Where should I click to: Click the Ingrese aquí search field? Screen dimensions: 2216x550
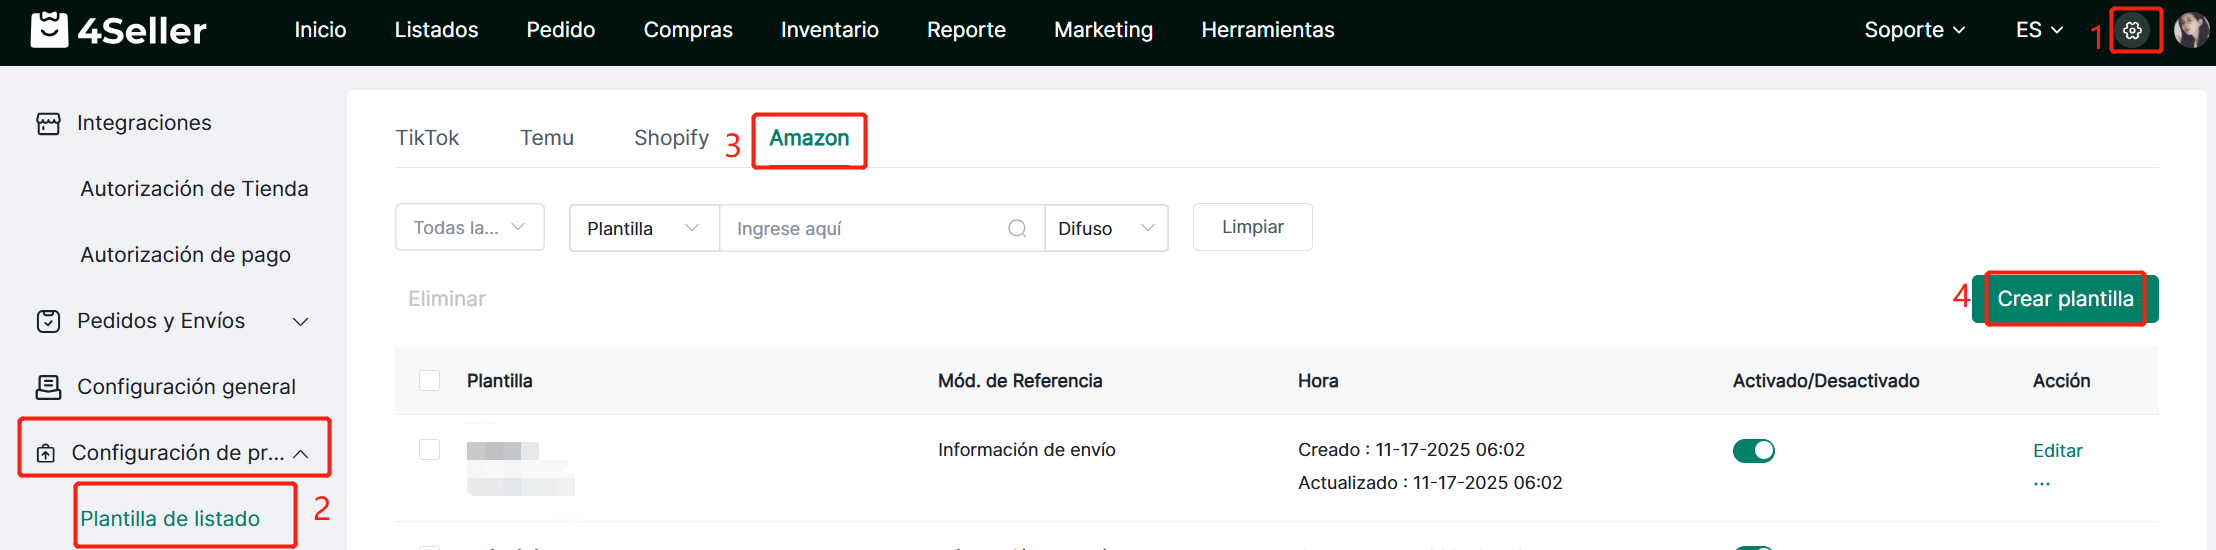pyautogui.click(x=865, y=229)
